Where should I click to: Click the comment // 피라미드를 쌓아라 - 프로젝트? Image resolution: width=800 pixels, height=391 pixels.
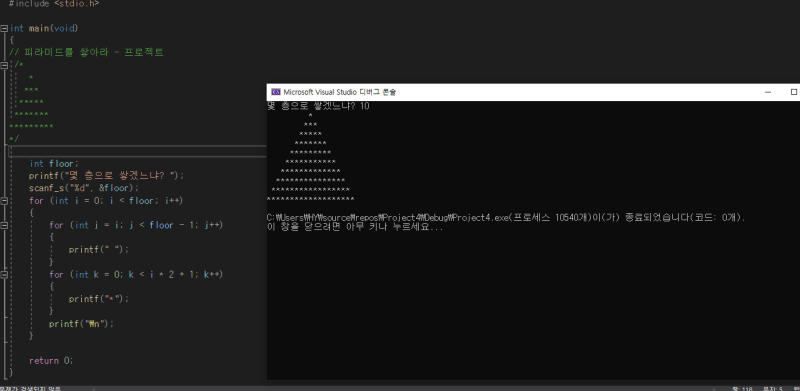click(x=86, y=53)
